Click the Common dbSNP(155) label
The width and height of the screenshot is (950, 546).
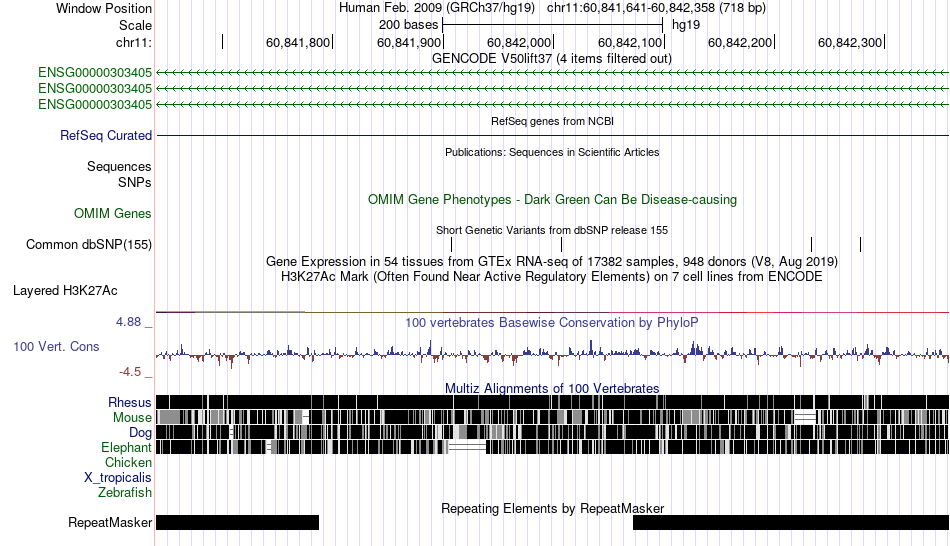coord(88,244)
